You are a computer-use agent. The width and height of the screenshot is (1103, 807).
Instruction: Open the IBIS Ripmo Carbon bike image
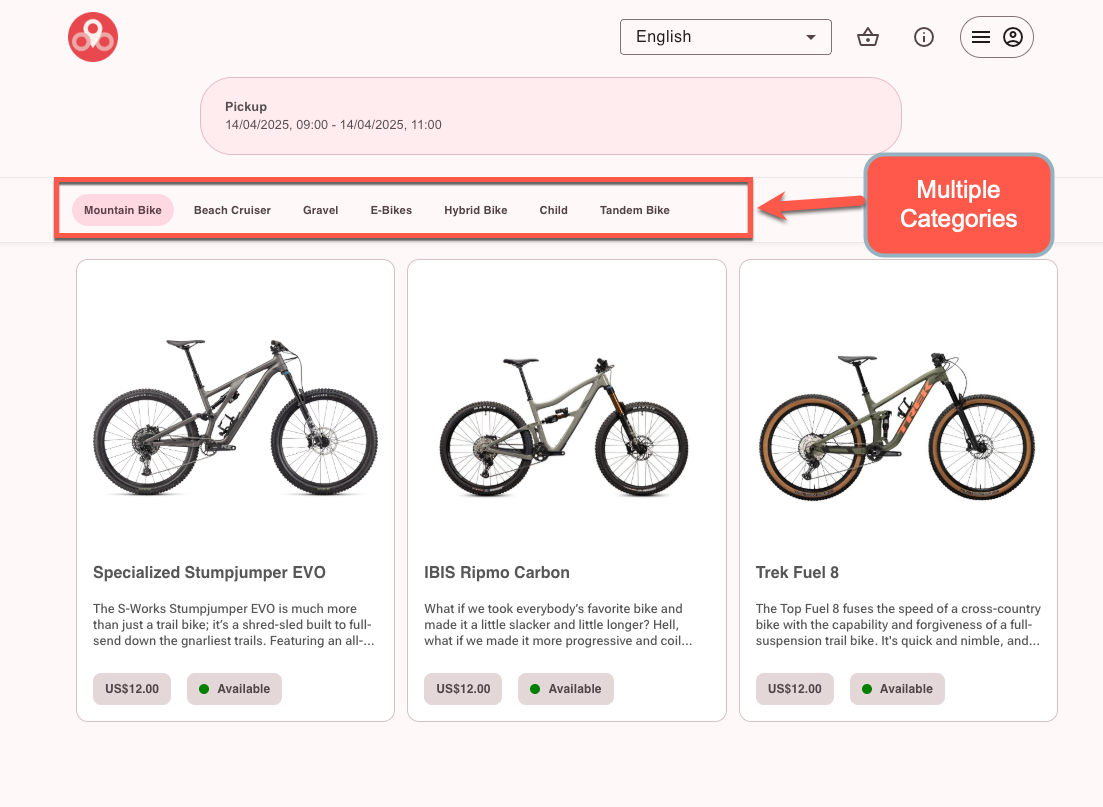tap(564, 426)
